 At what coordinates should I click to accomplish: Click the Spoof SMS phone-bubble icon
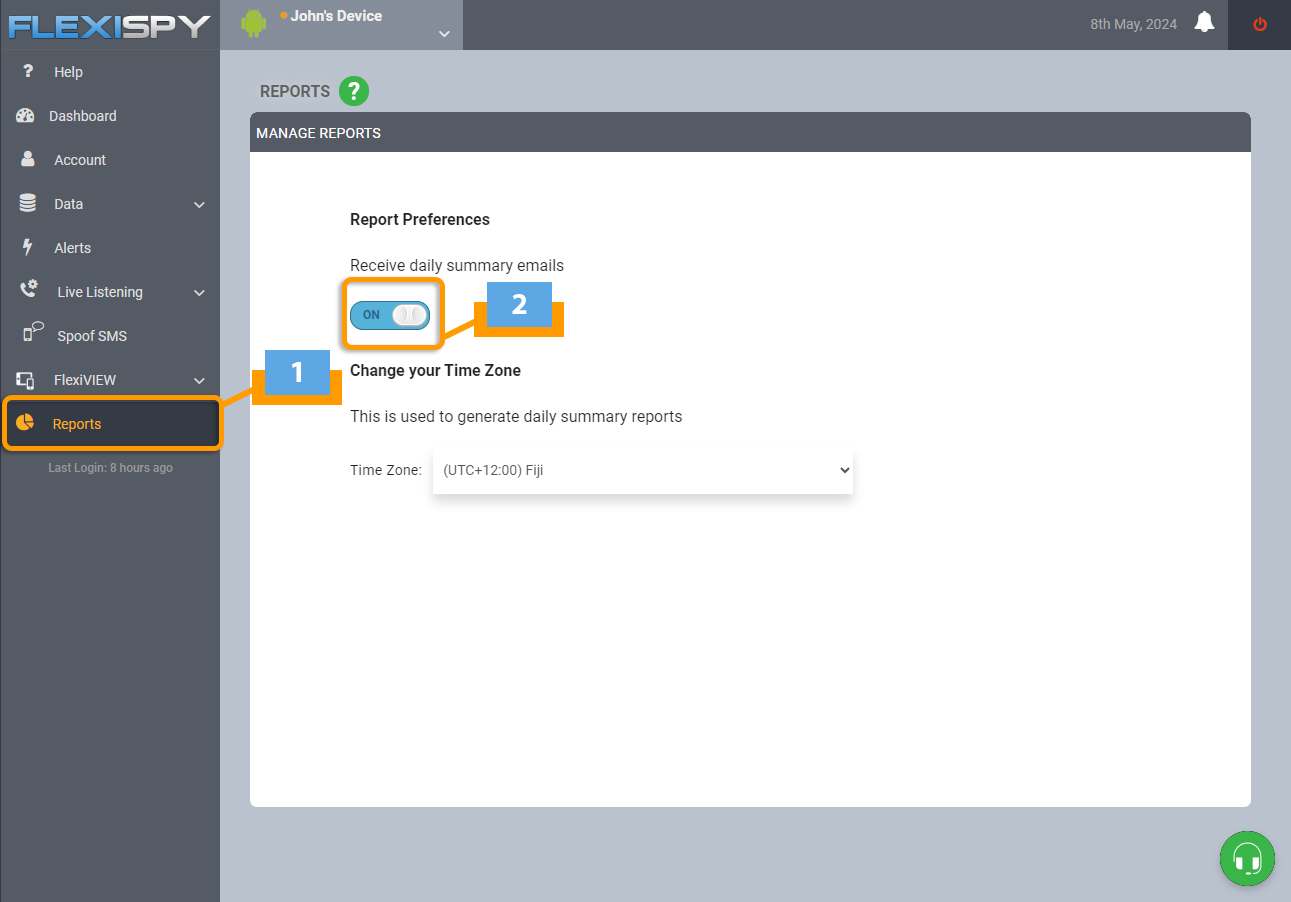click(33, 333)
